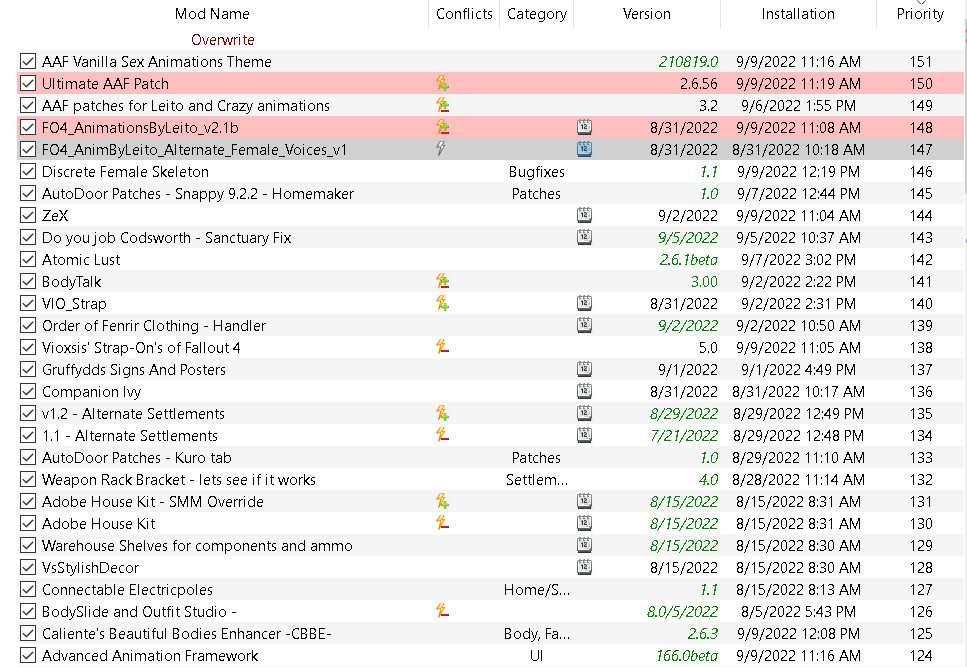Click BodySlide and Outfit Studio conflict icon

(442, 612)
